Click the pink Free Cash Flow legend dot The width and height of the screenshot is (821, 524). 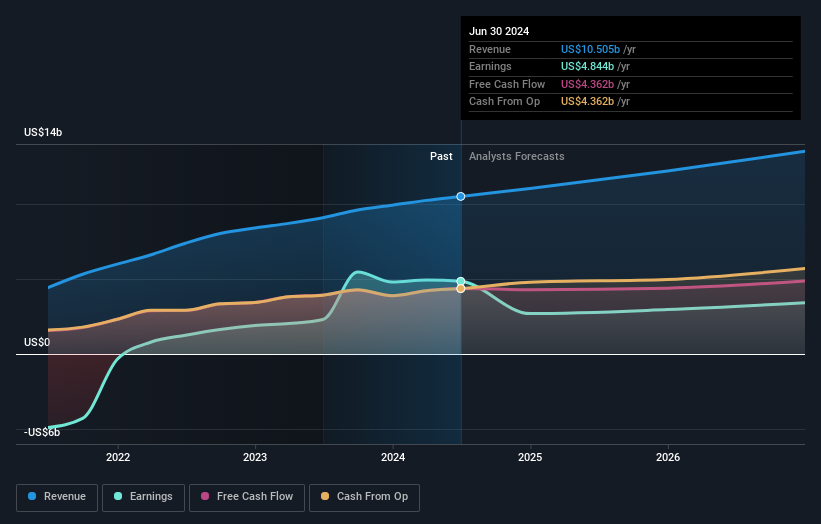click(x=205, y=496)
